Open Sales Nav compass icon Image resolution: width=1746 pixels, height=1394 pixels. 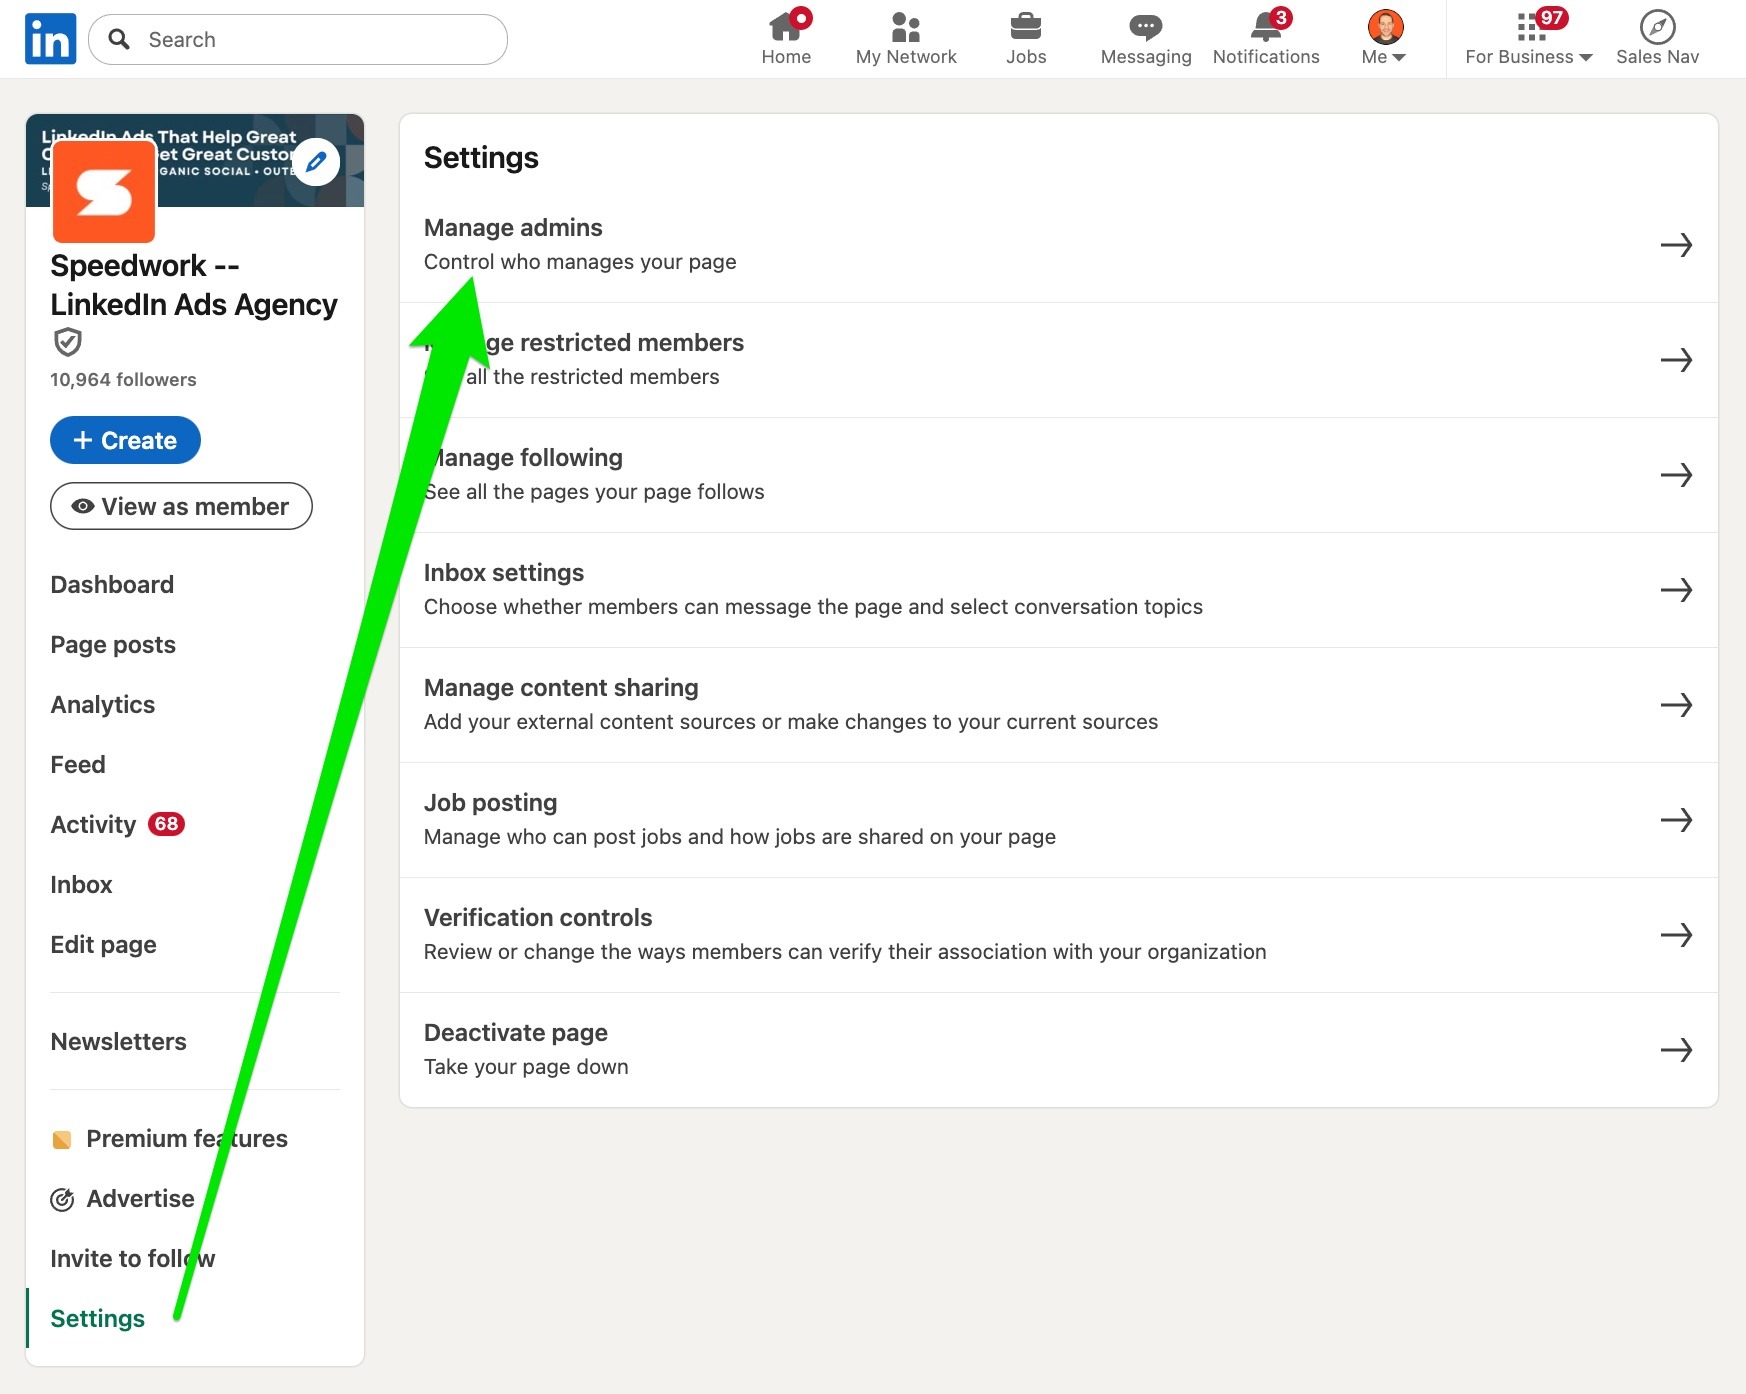click(x=1657, y=38)
